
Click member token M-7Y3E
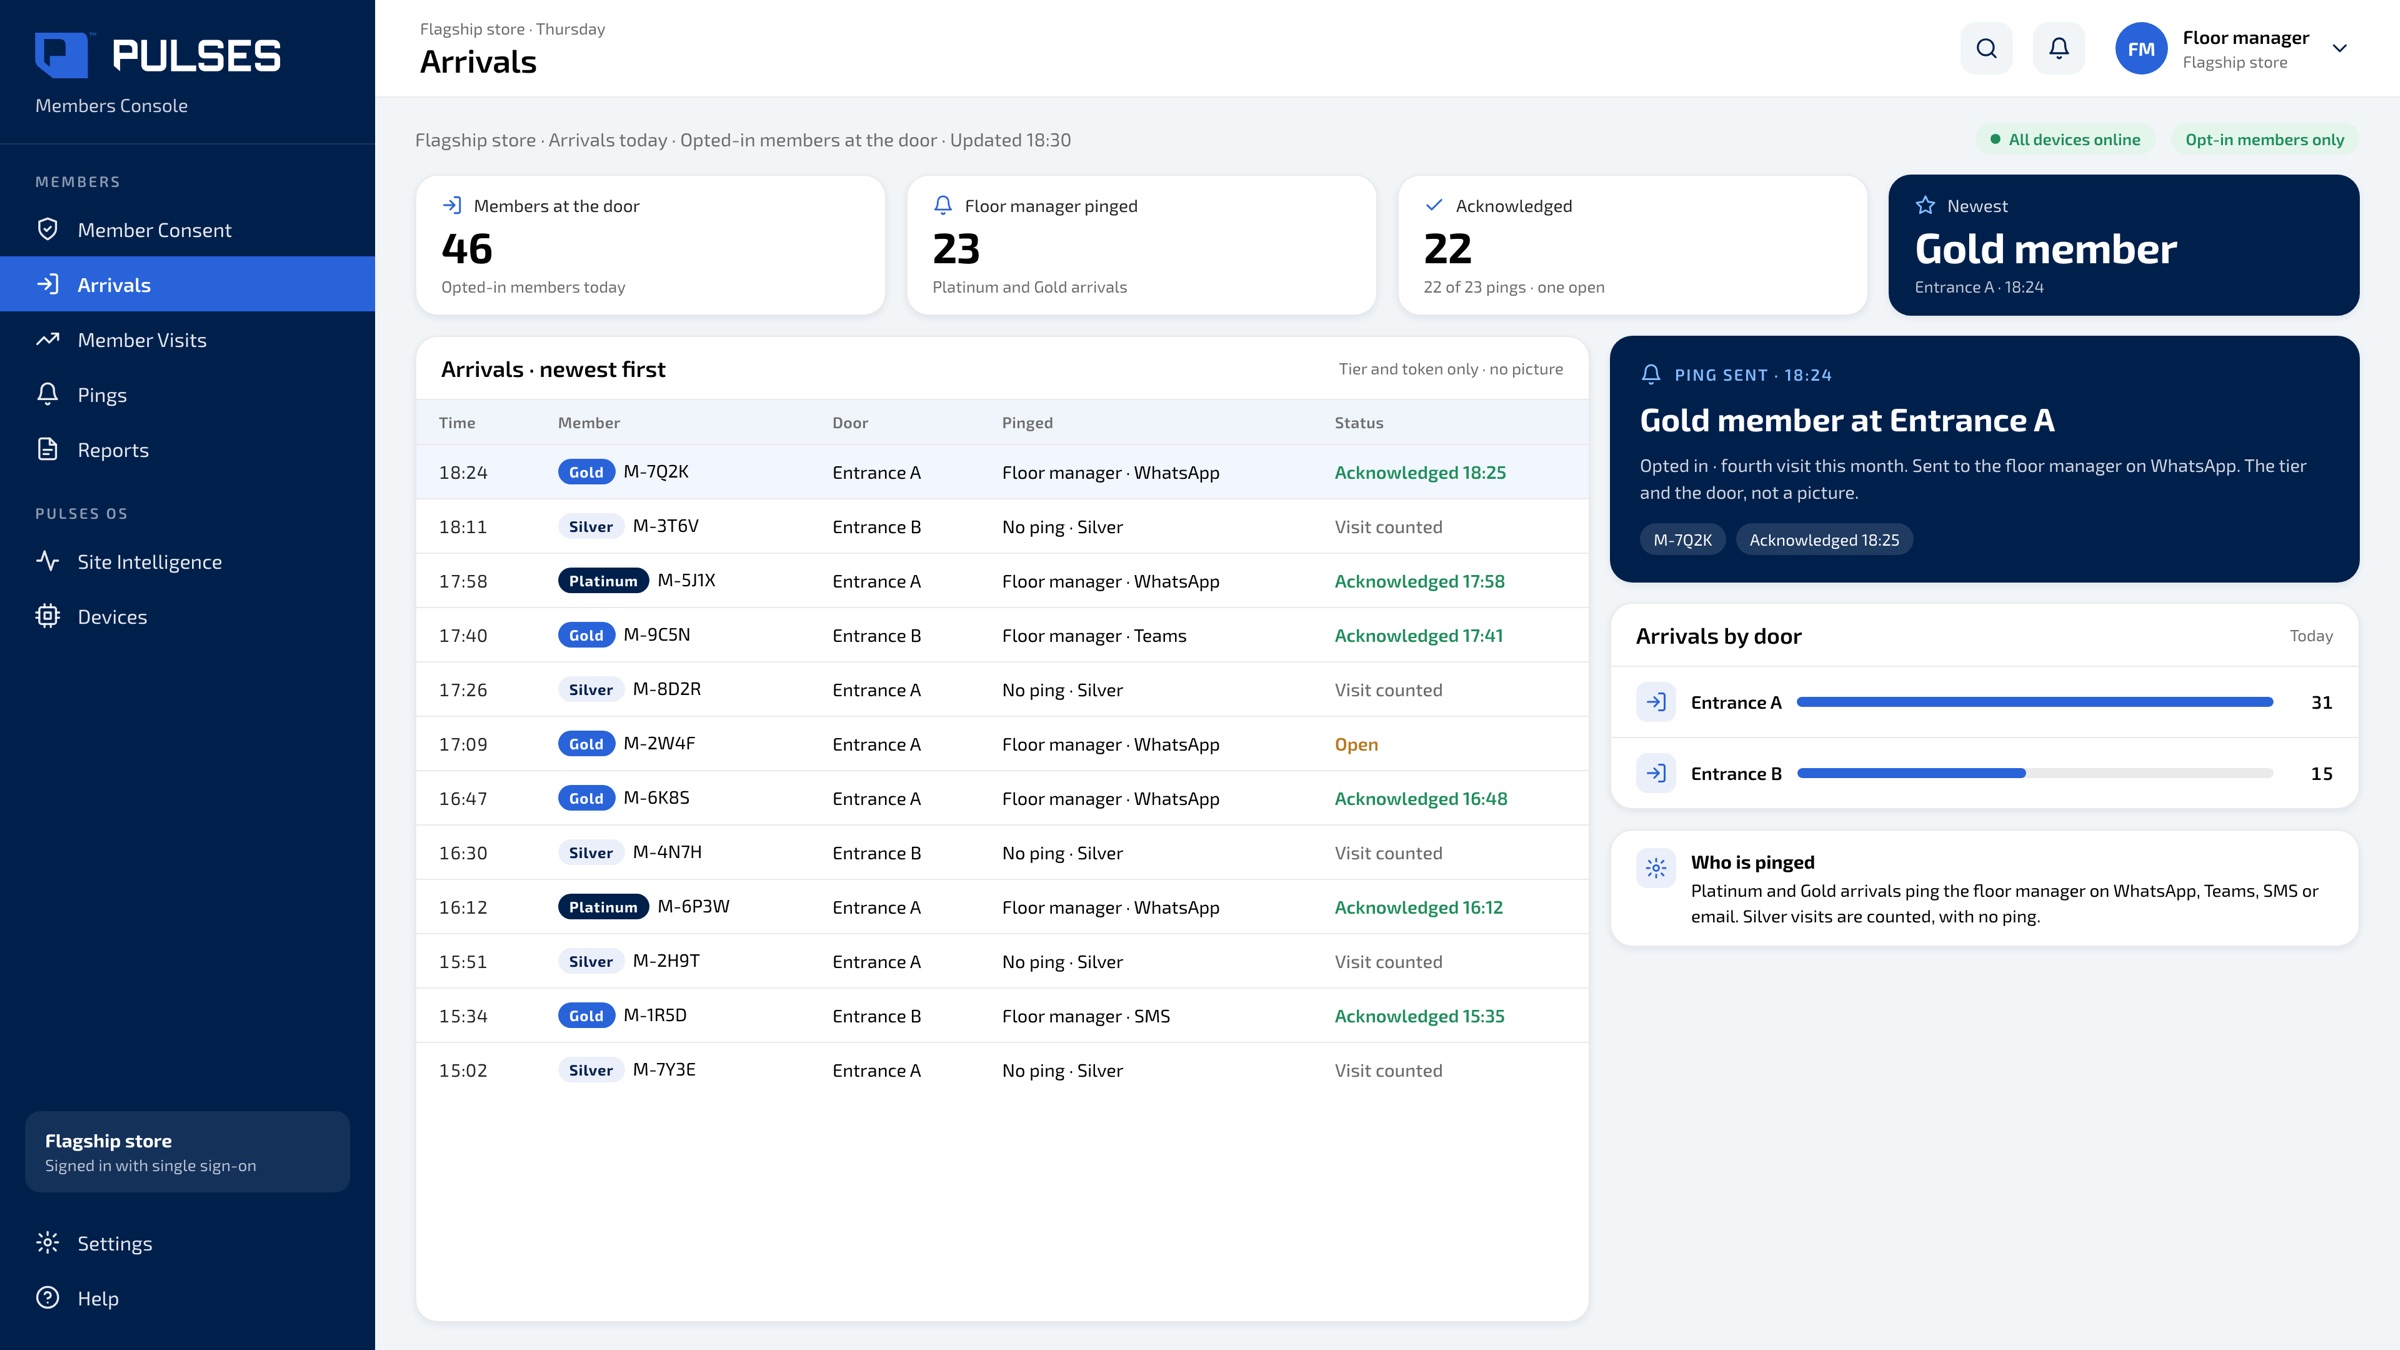[x=664, y=1070]
